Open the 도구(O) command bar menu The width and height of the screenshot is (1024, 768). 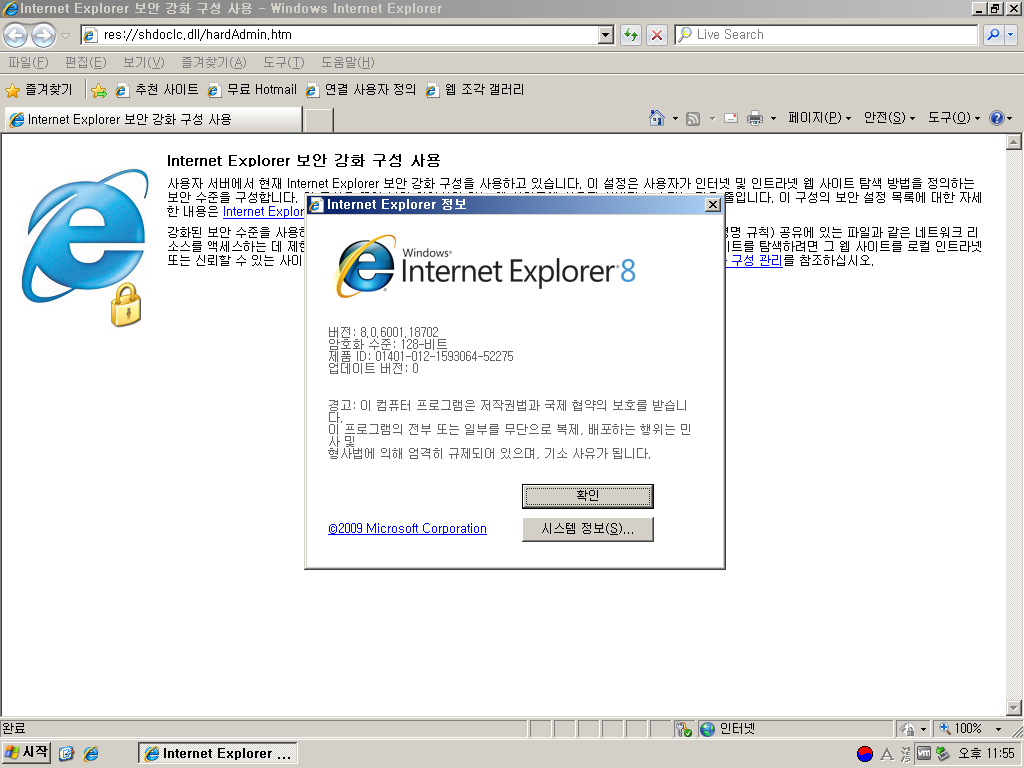[x=954, y=118]
